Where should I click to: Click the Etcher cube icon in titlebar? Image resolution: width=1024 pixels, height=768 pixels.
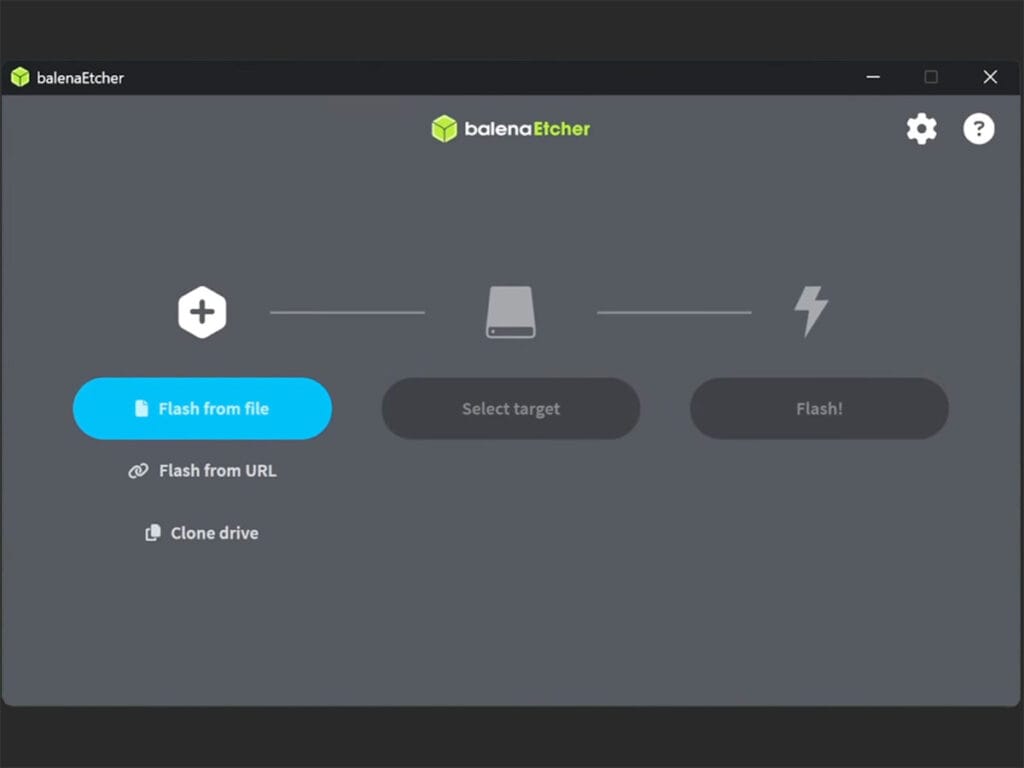tap(20, 77)
